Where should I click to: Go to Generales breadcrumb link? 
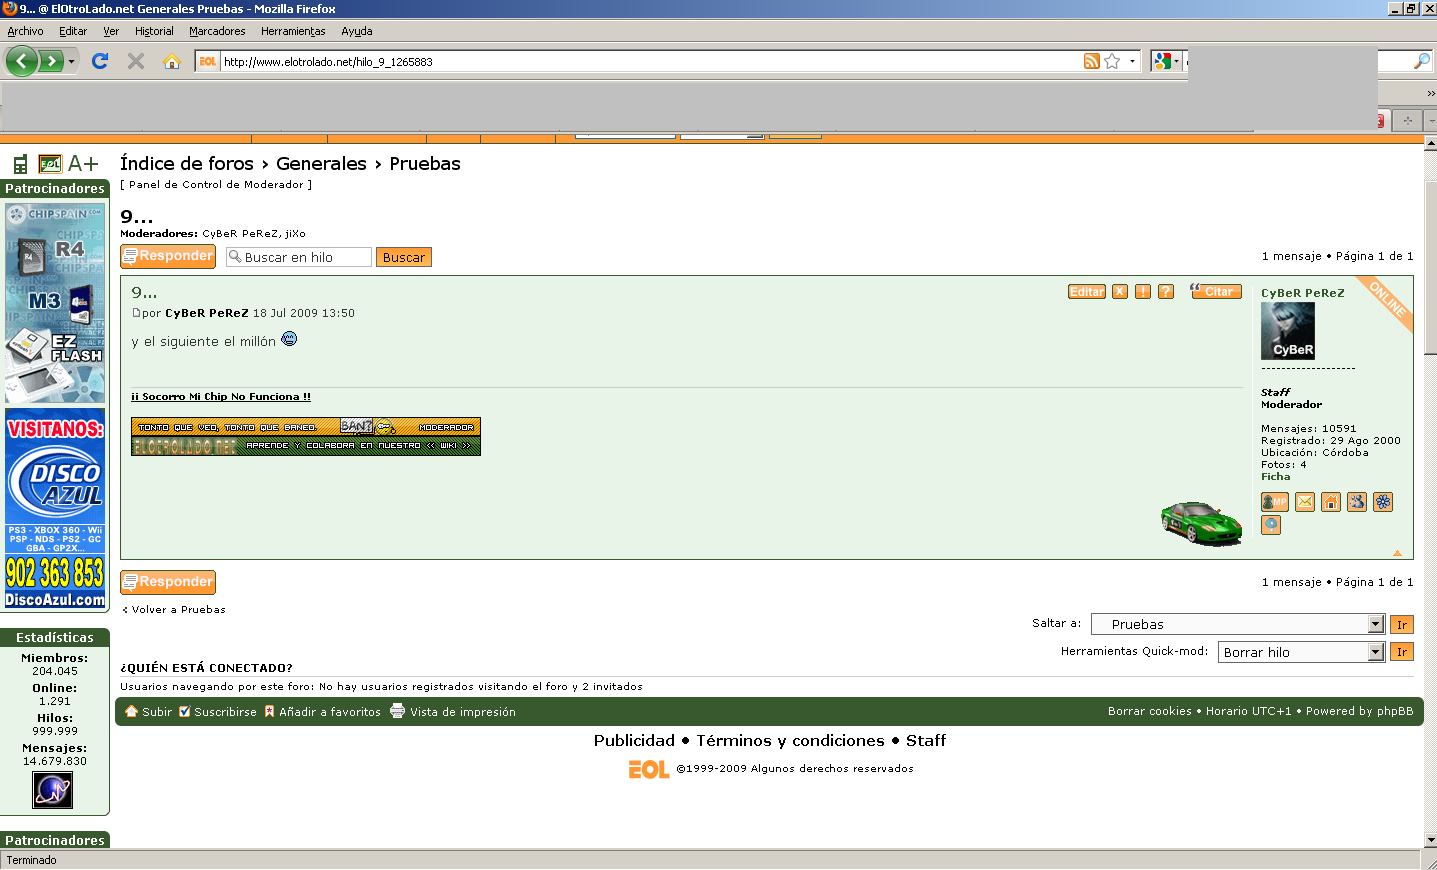point(321,164)
